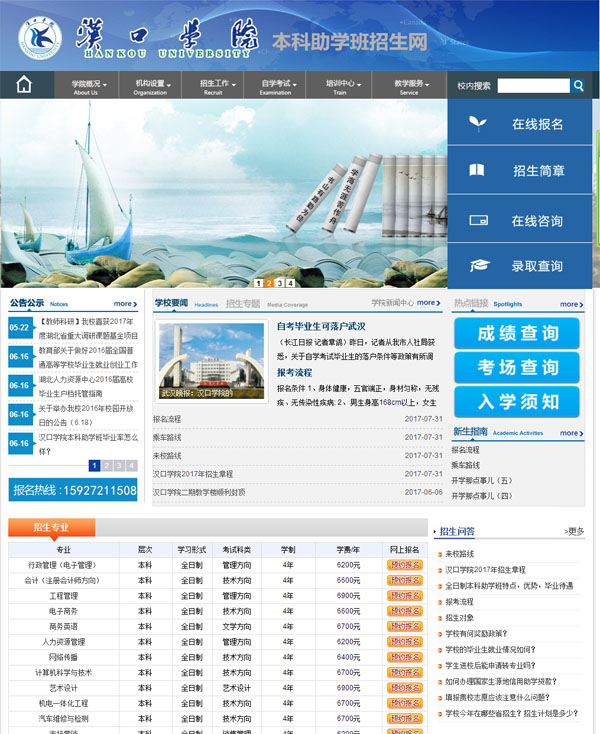Open 在线咨询 card icon panel
This screenshot has width=600, height=734.
[x=520, y=219]
